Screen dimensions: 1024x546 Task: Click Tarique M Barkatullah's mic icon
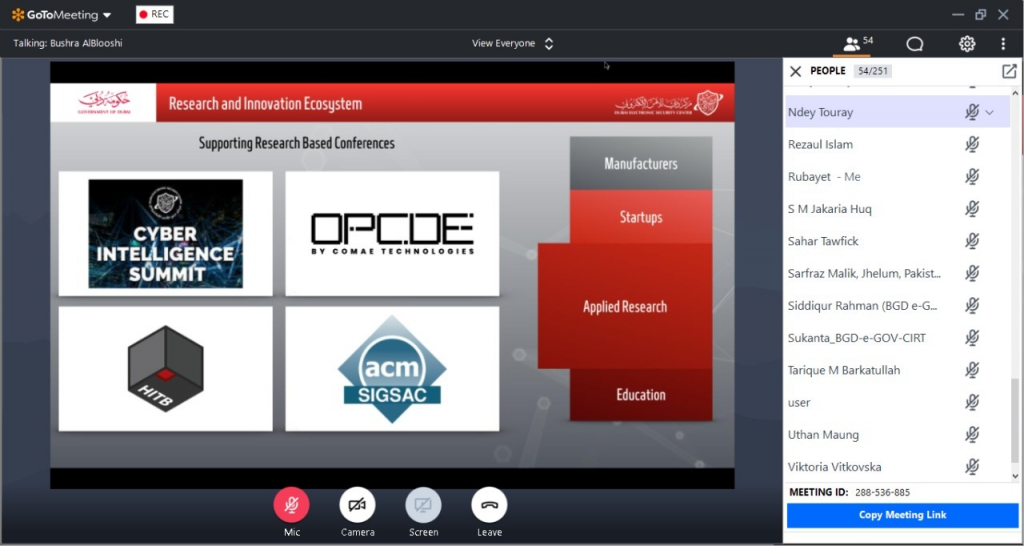tap(972, 370)
